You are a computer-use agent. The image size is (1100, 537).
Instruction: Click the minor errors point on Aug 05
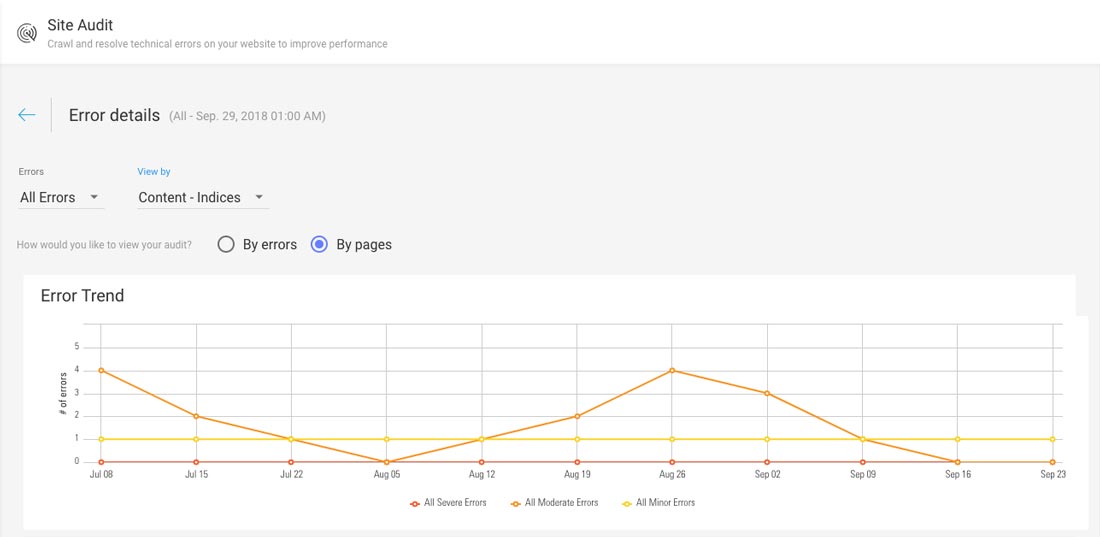point(387,439)
